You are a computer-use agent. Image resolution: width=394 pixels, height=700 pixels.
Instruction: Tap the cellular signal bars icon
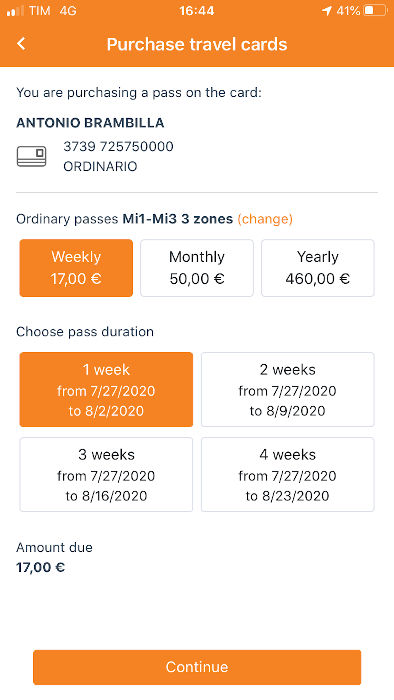coord(16,11)
